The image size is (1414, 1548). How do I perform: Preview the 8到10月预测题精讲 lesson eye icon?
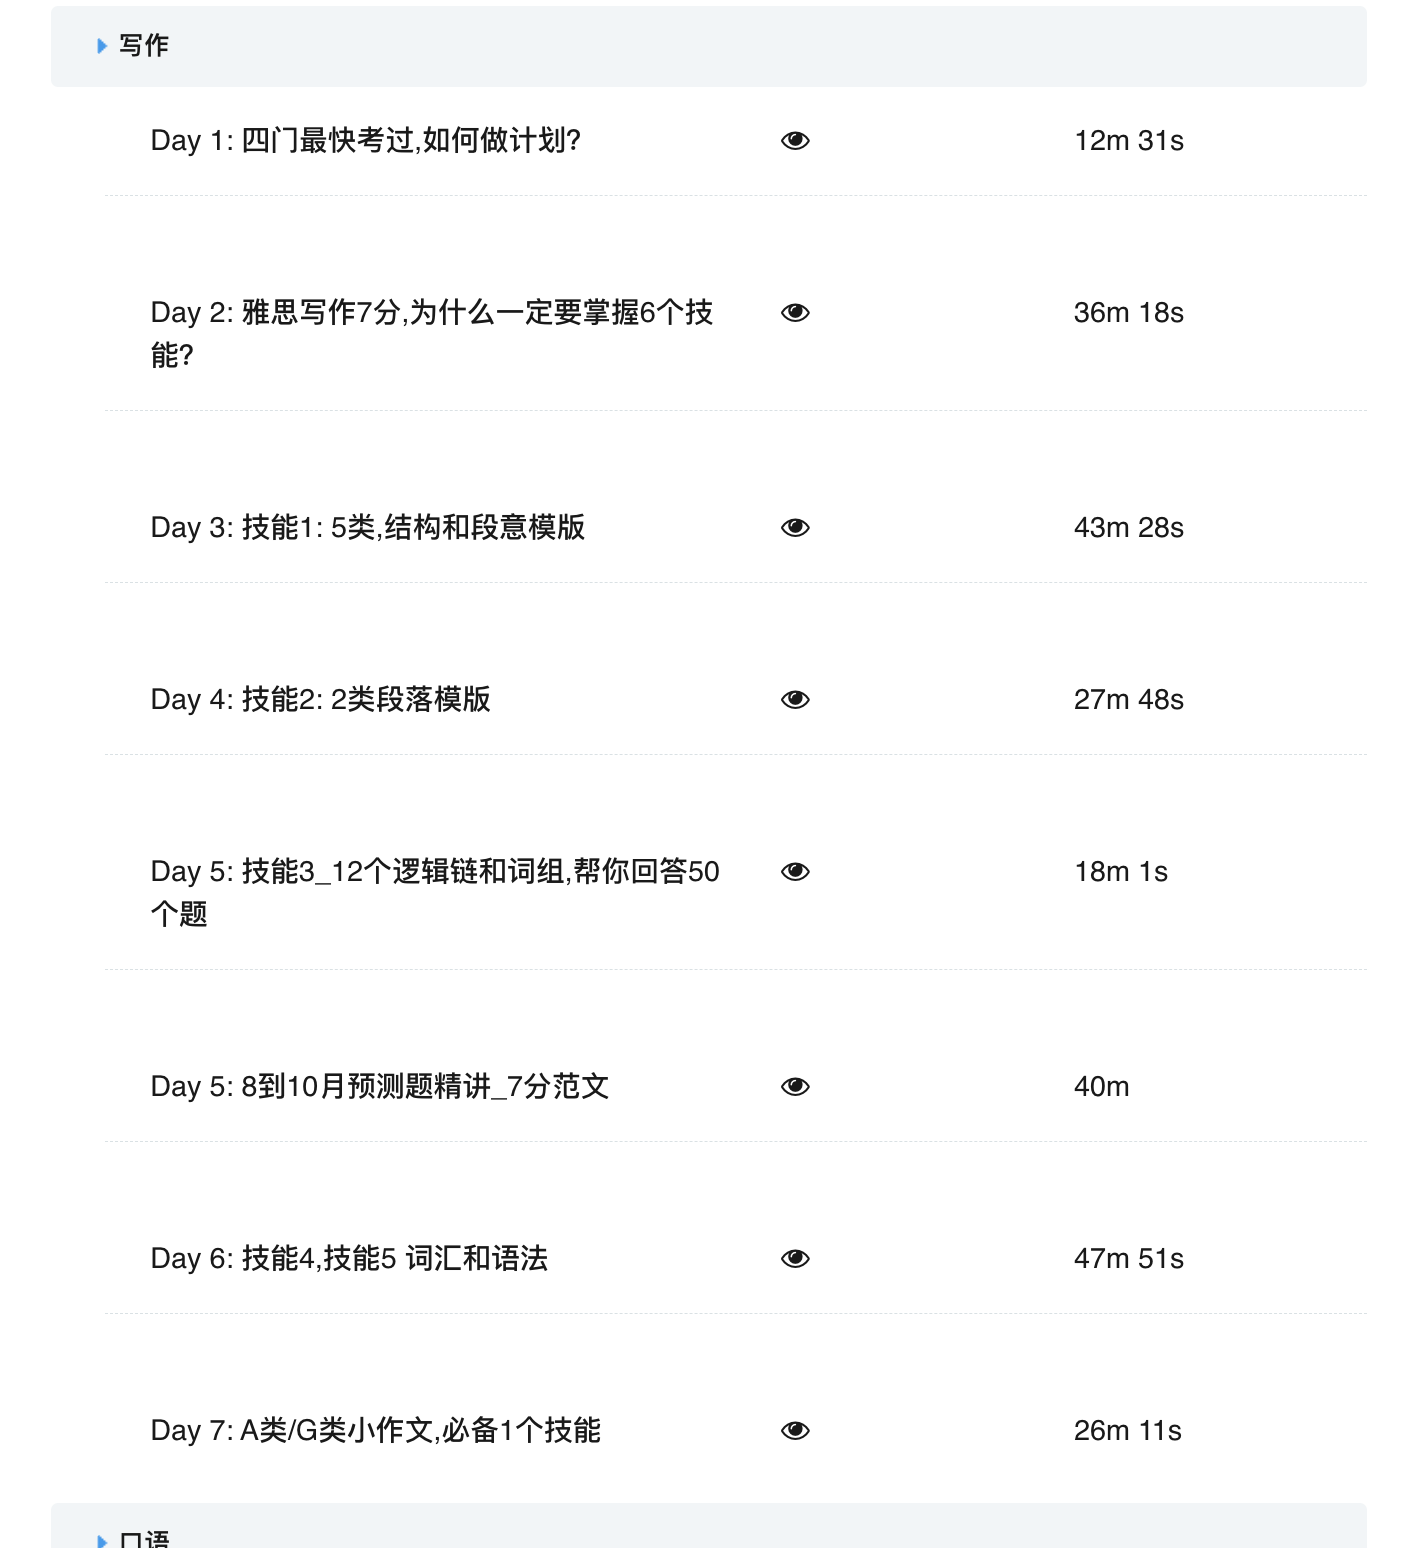click(x=795, y=1087)
